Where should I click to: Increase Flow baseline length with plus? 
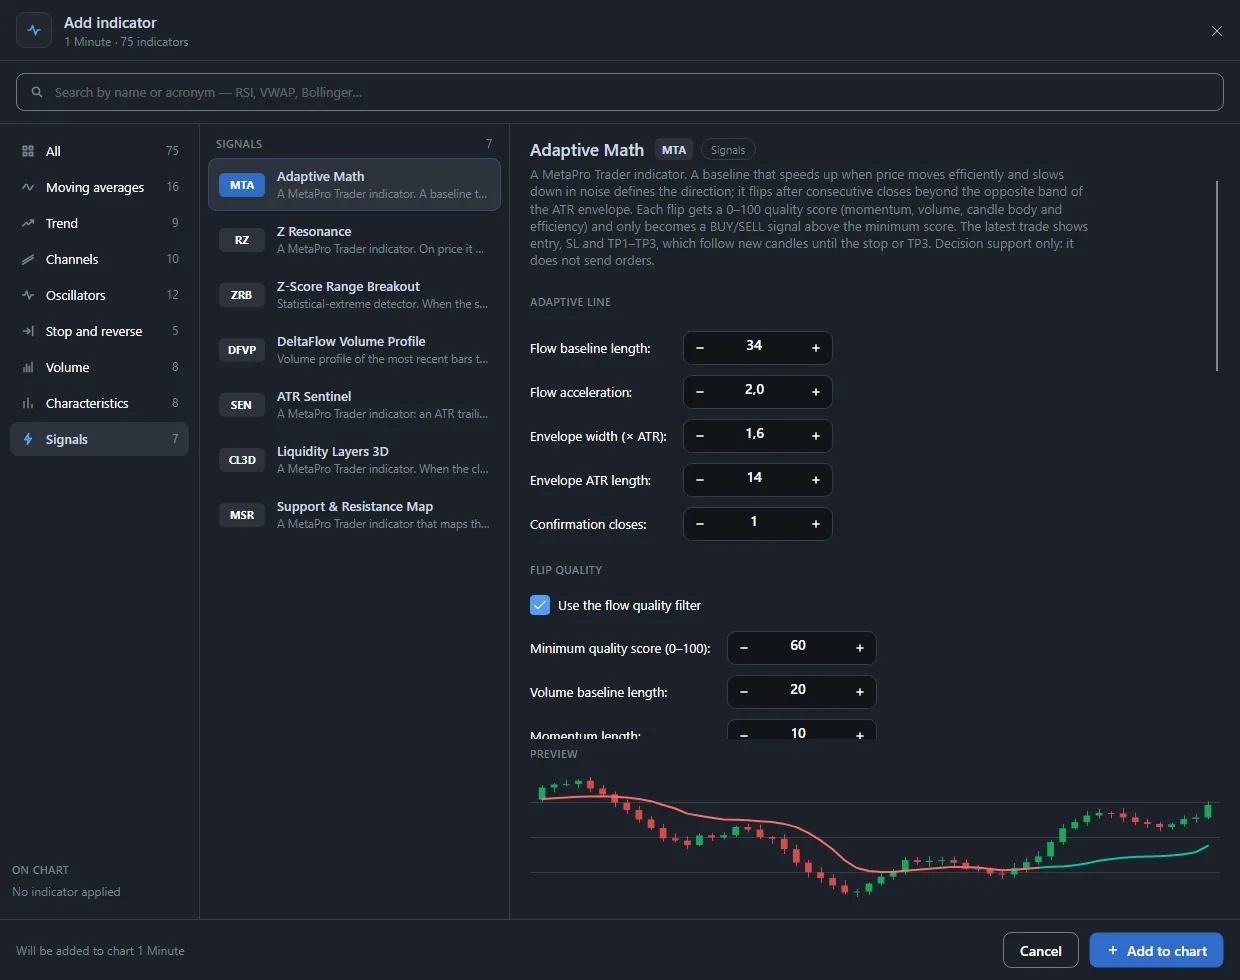(x=816, y=348)
